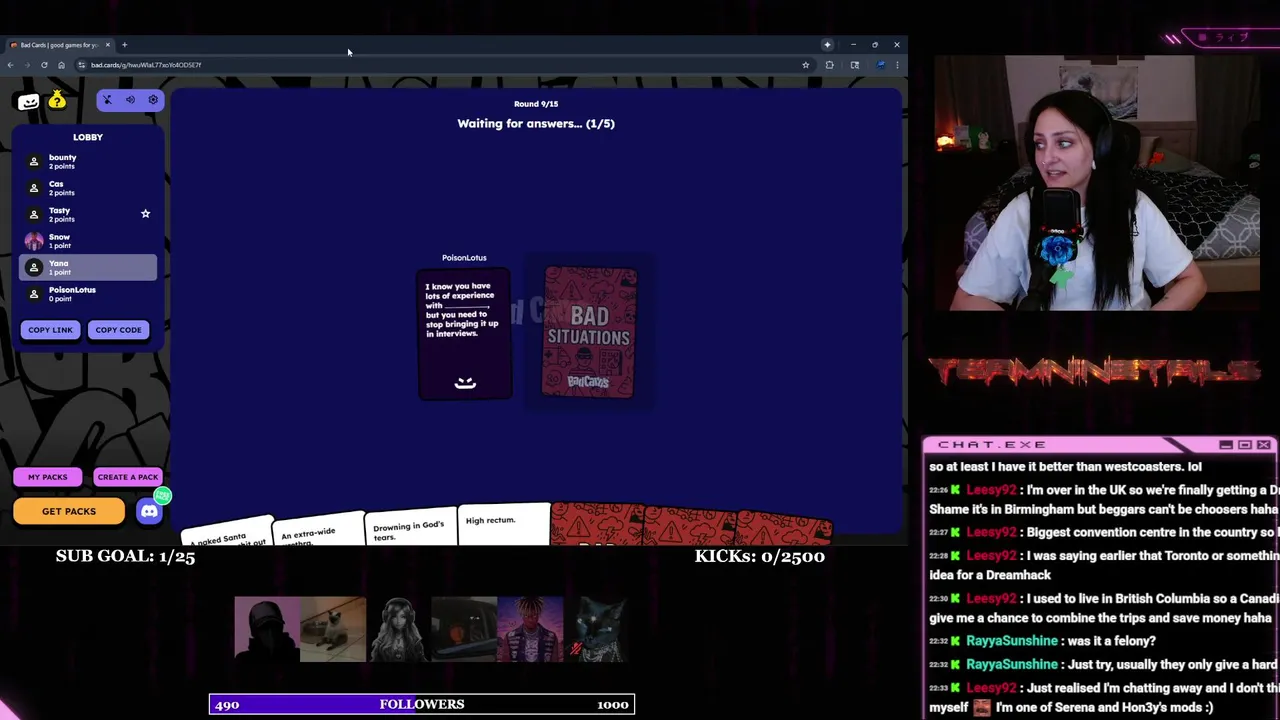Click the orange GET PACKS button
The image size is (1280, 720).
tap(69, 511)
